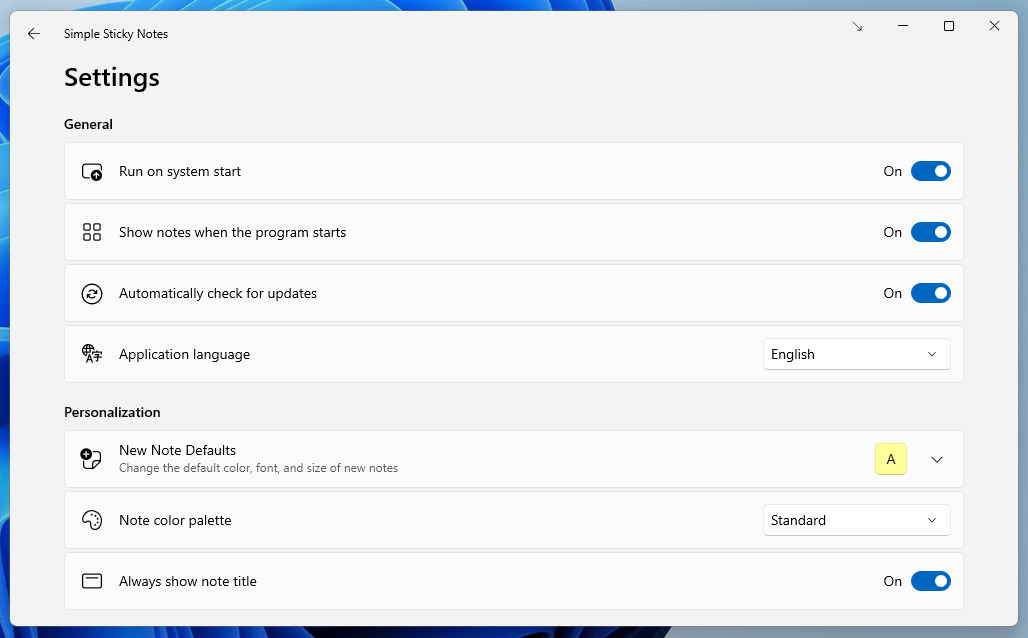Disable Run on system start toggle

pyautogui.click(x=930, y=172)
